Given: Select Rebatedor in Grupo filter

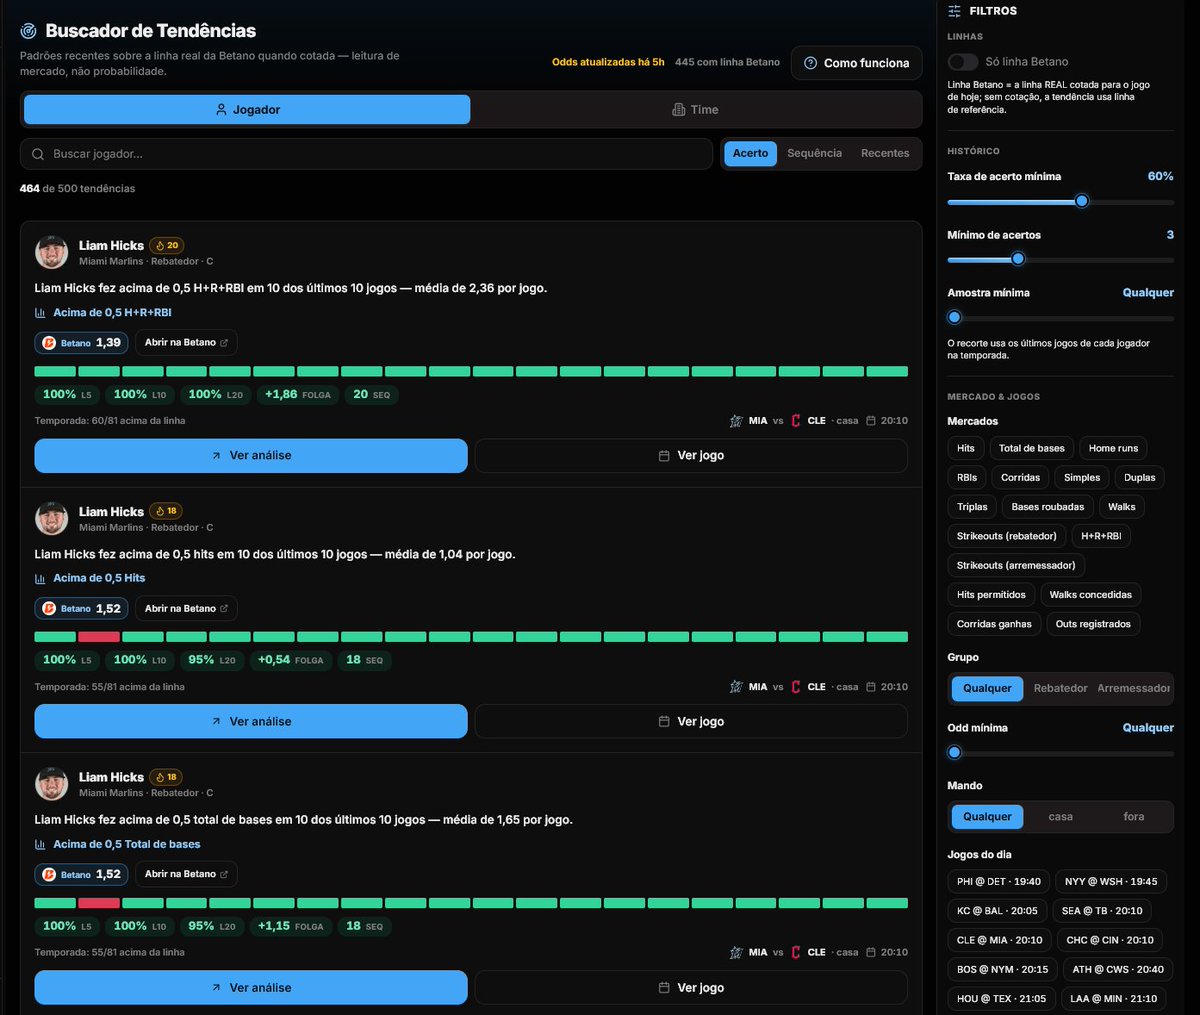Looking at the screenshot, I should click(1060, 689).
